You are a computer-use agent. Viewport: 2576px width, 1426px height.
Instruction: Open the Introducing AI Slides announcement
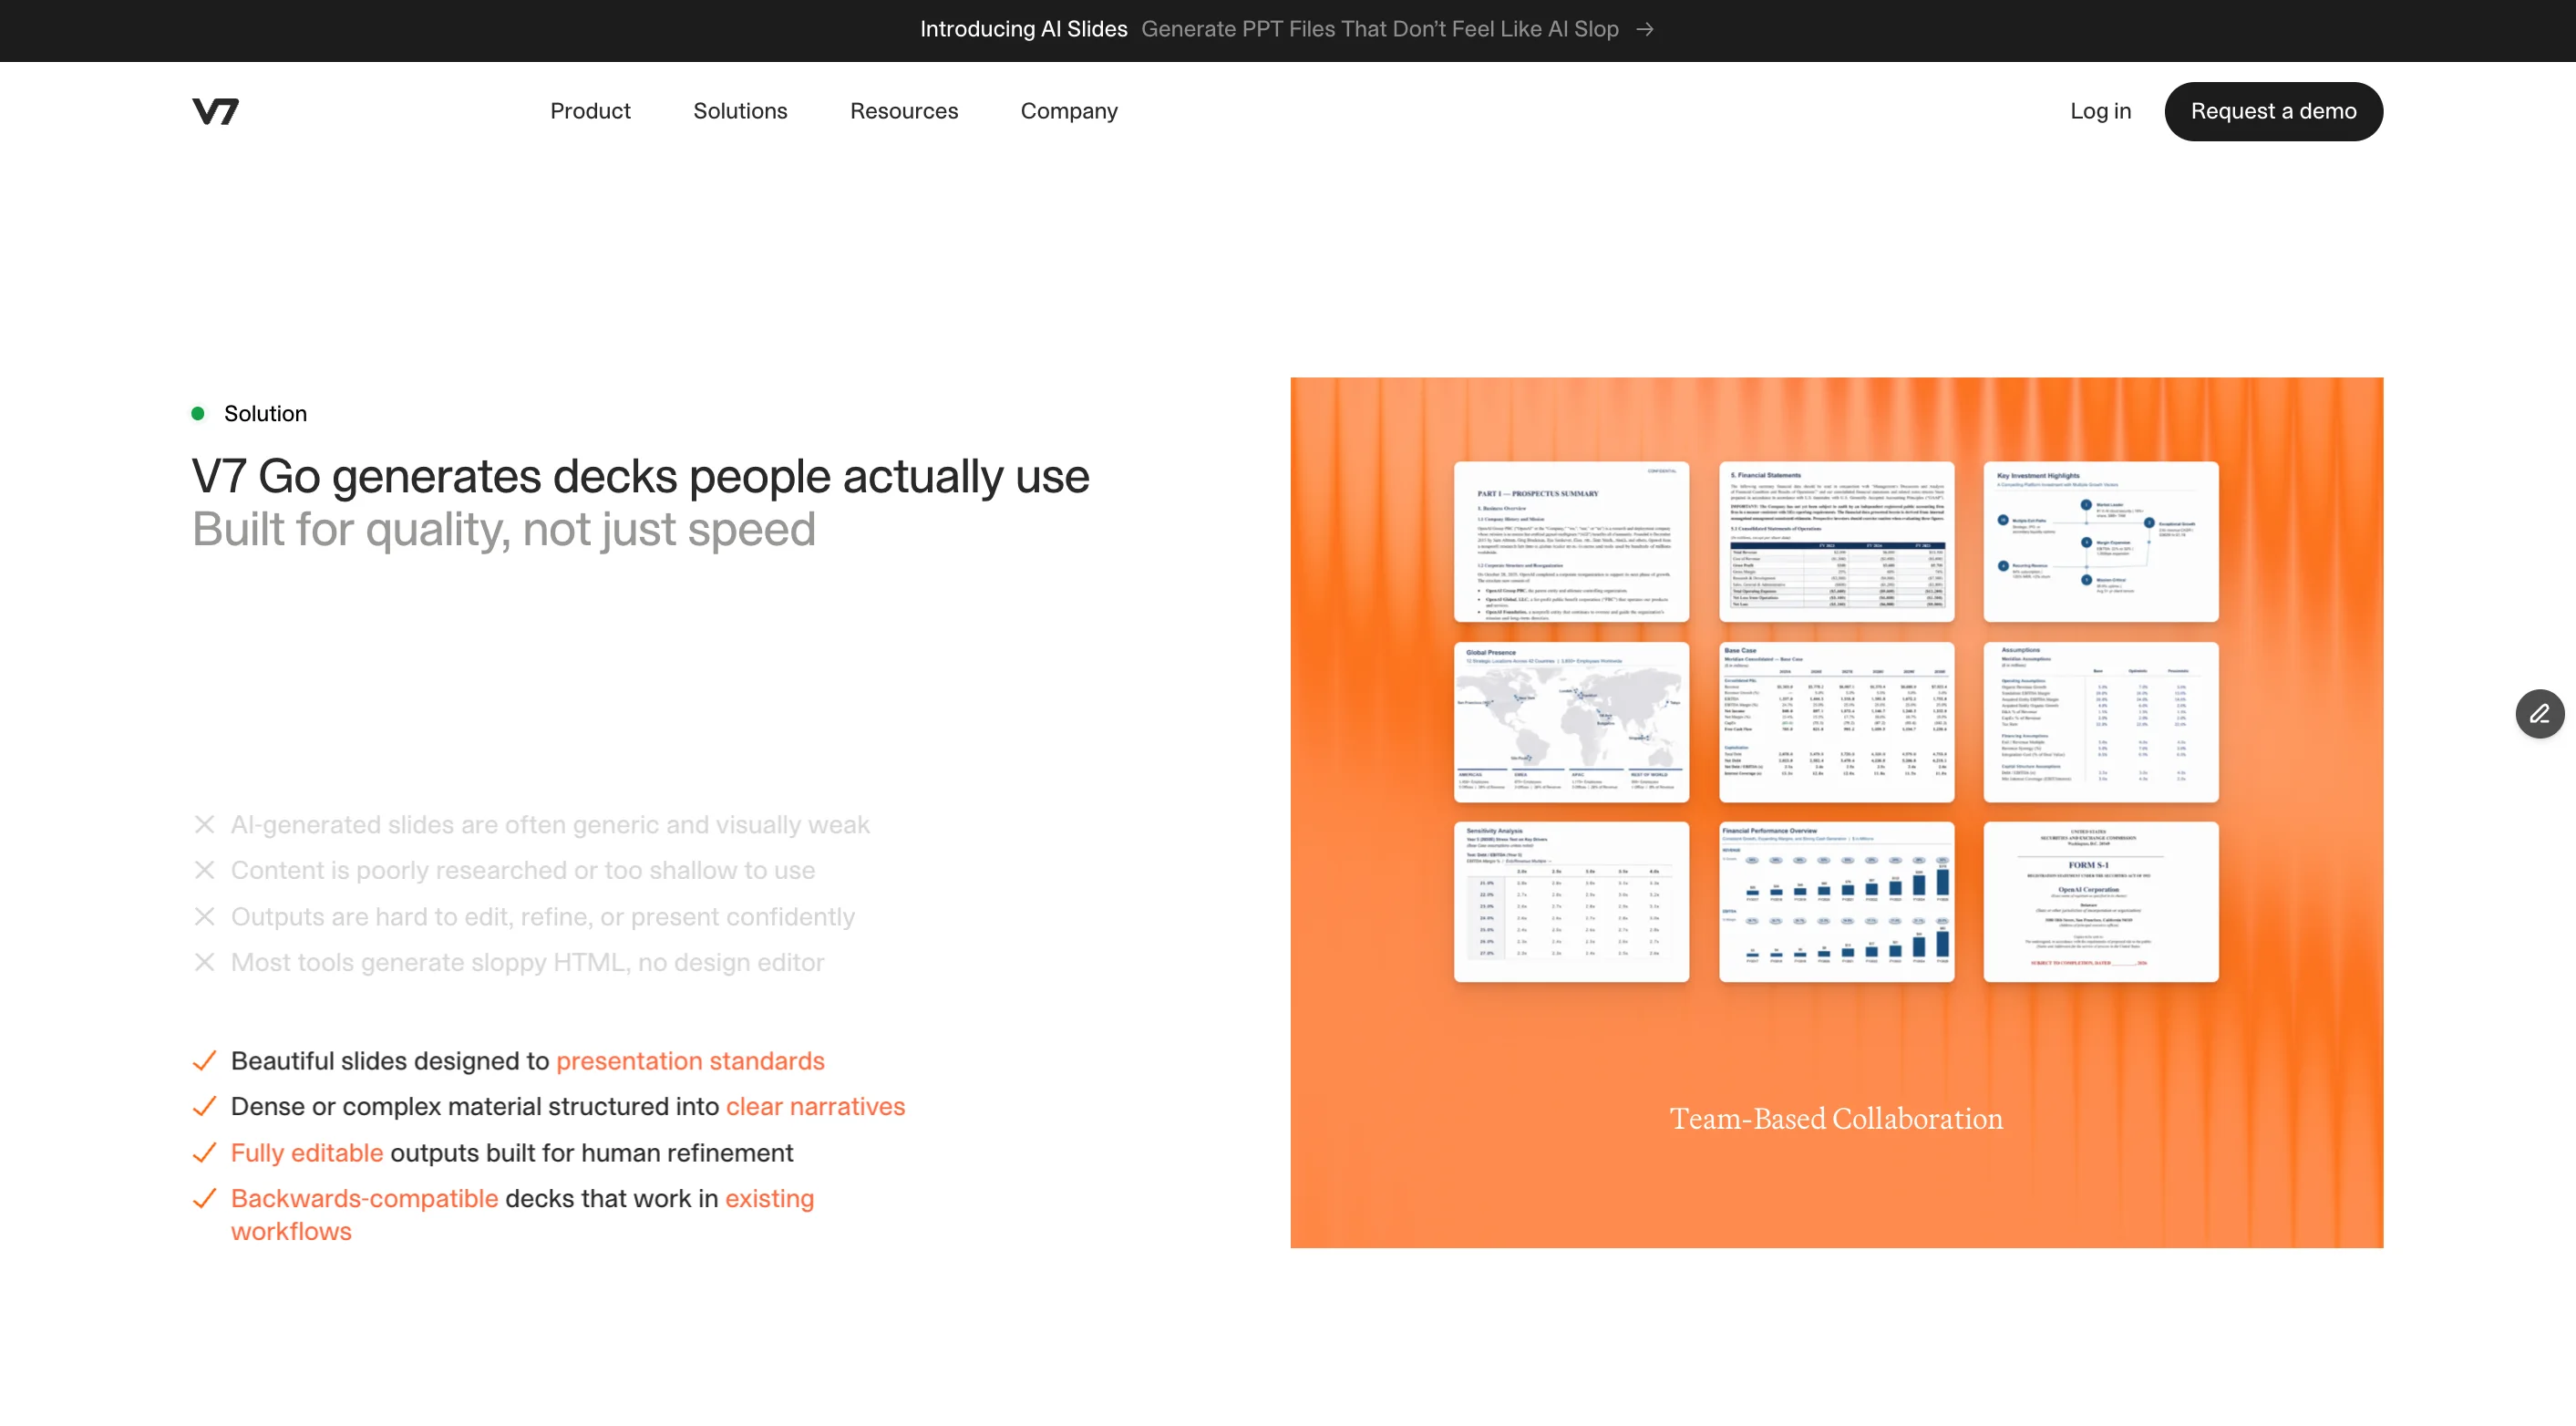(x=1023, y=30)
